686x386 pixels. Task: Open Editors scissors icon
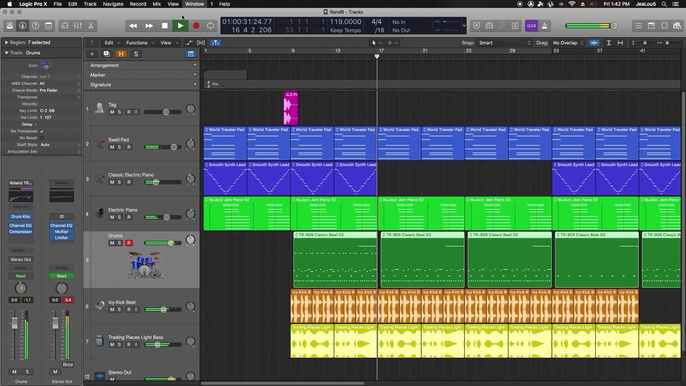pos(91,26)
